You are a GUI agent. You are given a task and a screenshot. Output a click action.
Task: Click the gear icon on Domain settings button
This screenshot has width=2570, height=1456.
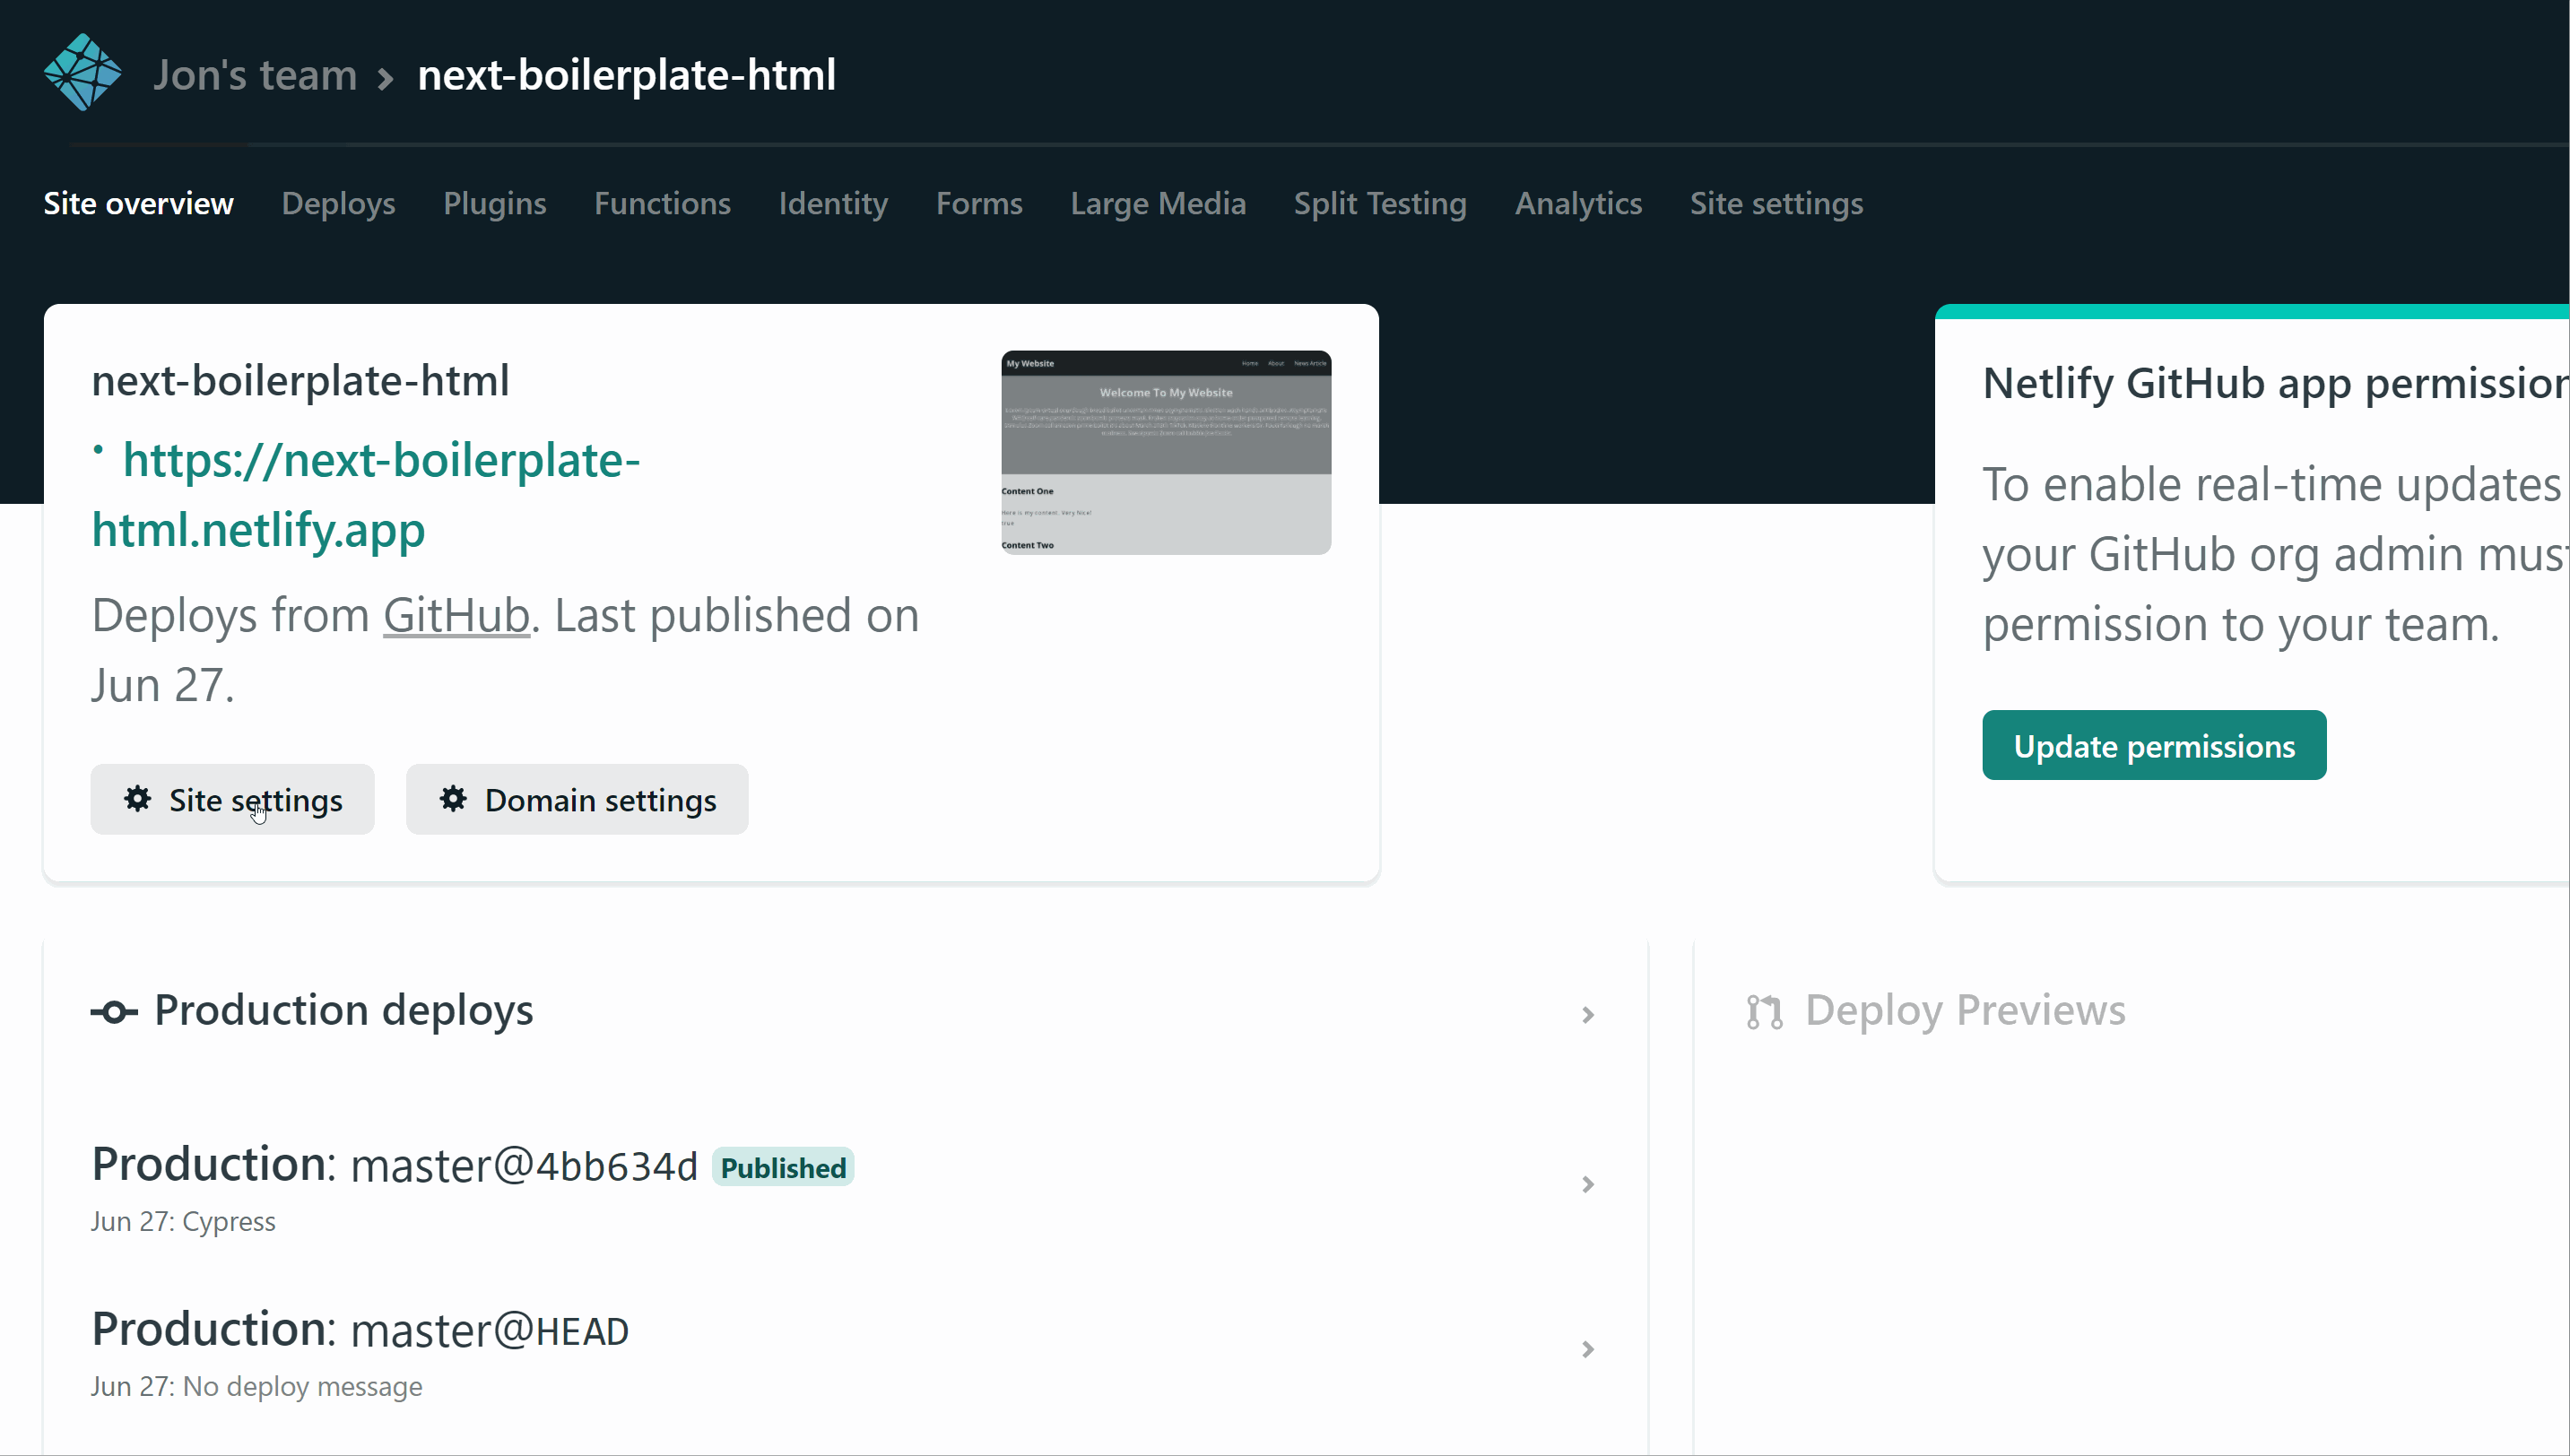453,799
